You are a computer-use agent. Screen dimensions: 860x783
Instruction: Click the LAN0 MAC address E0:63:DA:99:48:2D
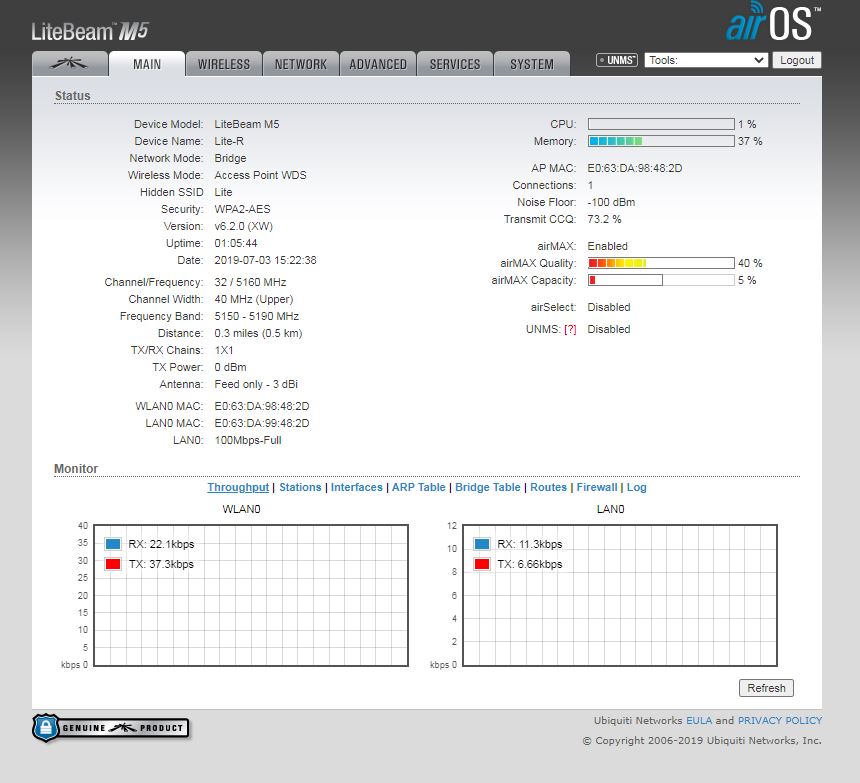(x=262, y=423)
